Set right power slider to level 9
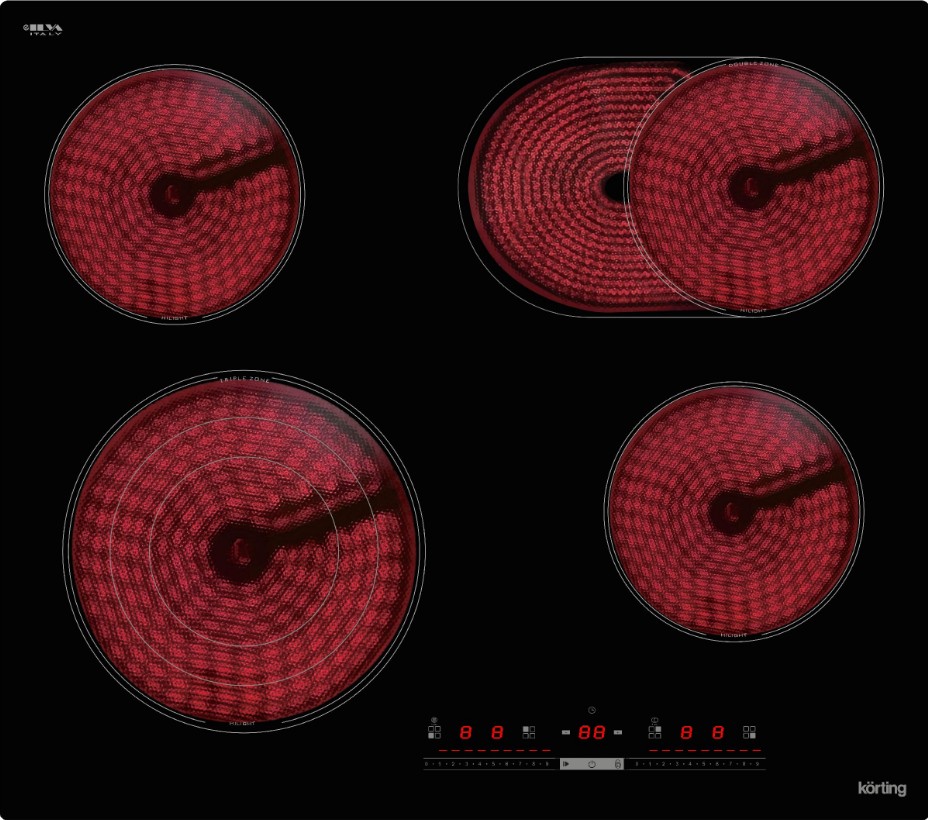The height and width of the screenshot is (820, 928). (757, 764)
